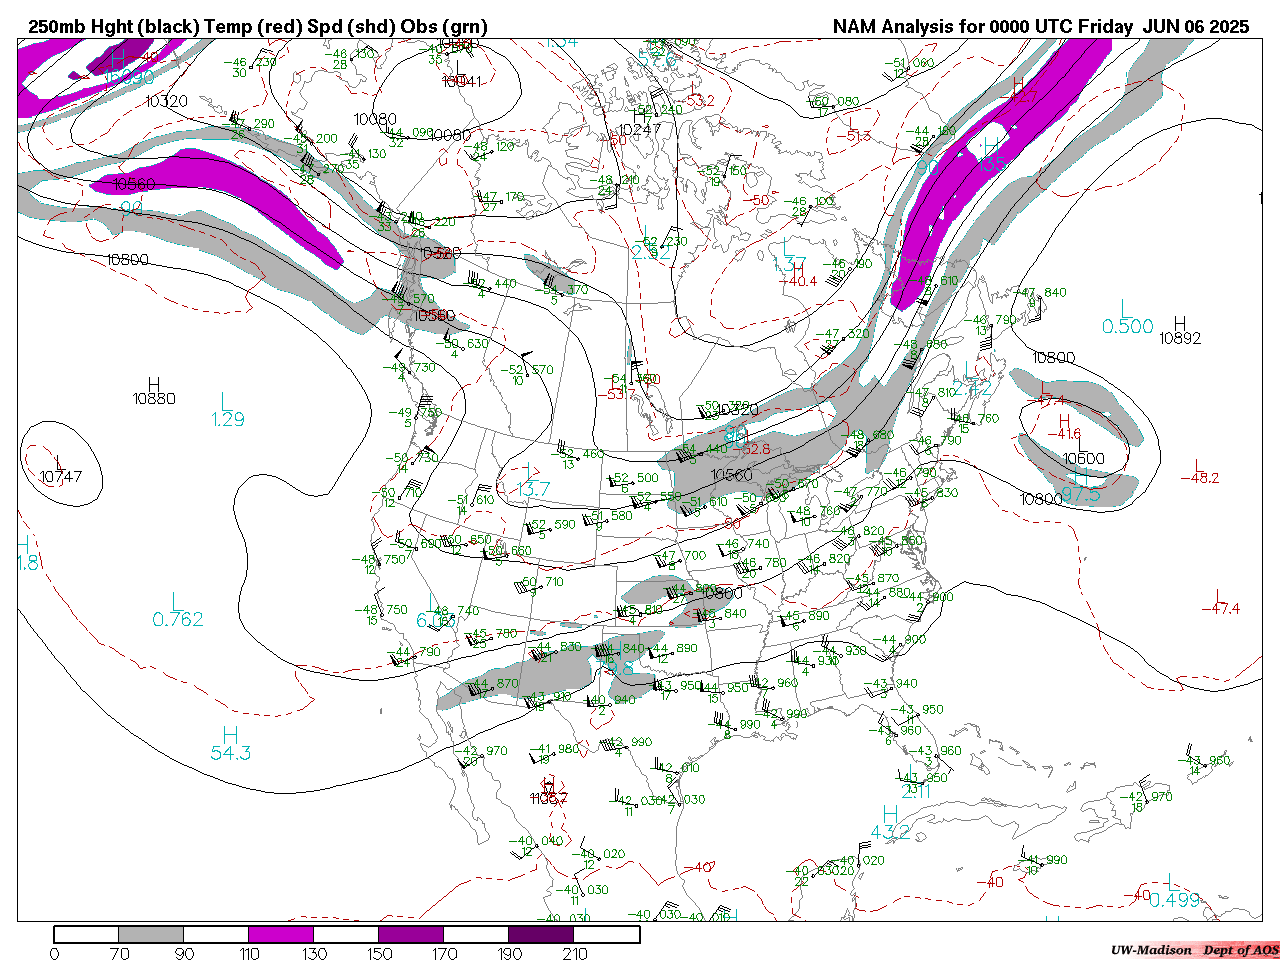Click the red "-48.2" temperature label

pos(1200,478)
